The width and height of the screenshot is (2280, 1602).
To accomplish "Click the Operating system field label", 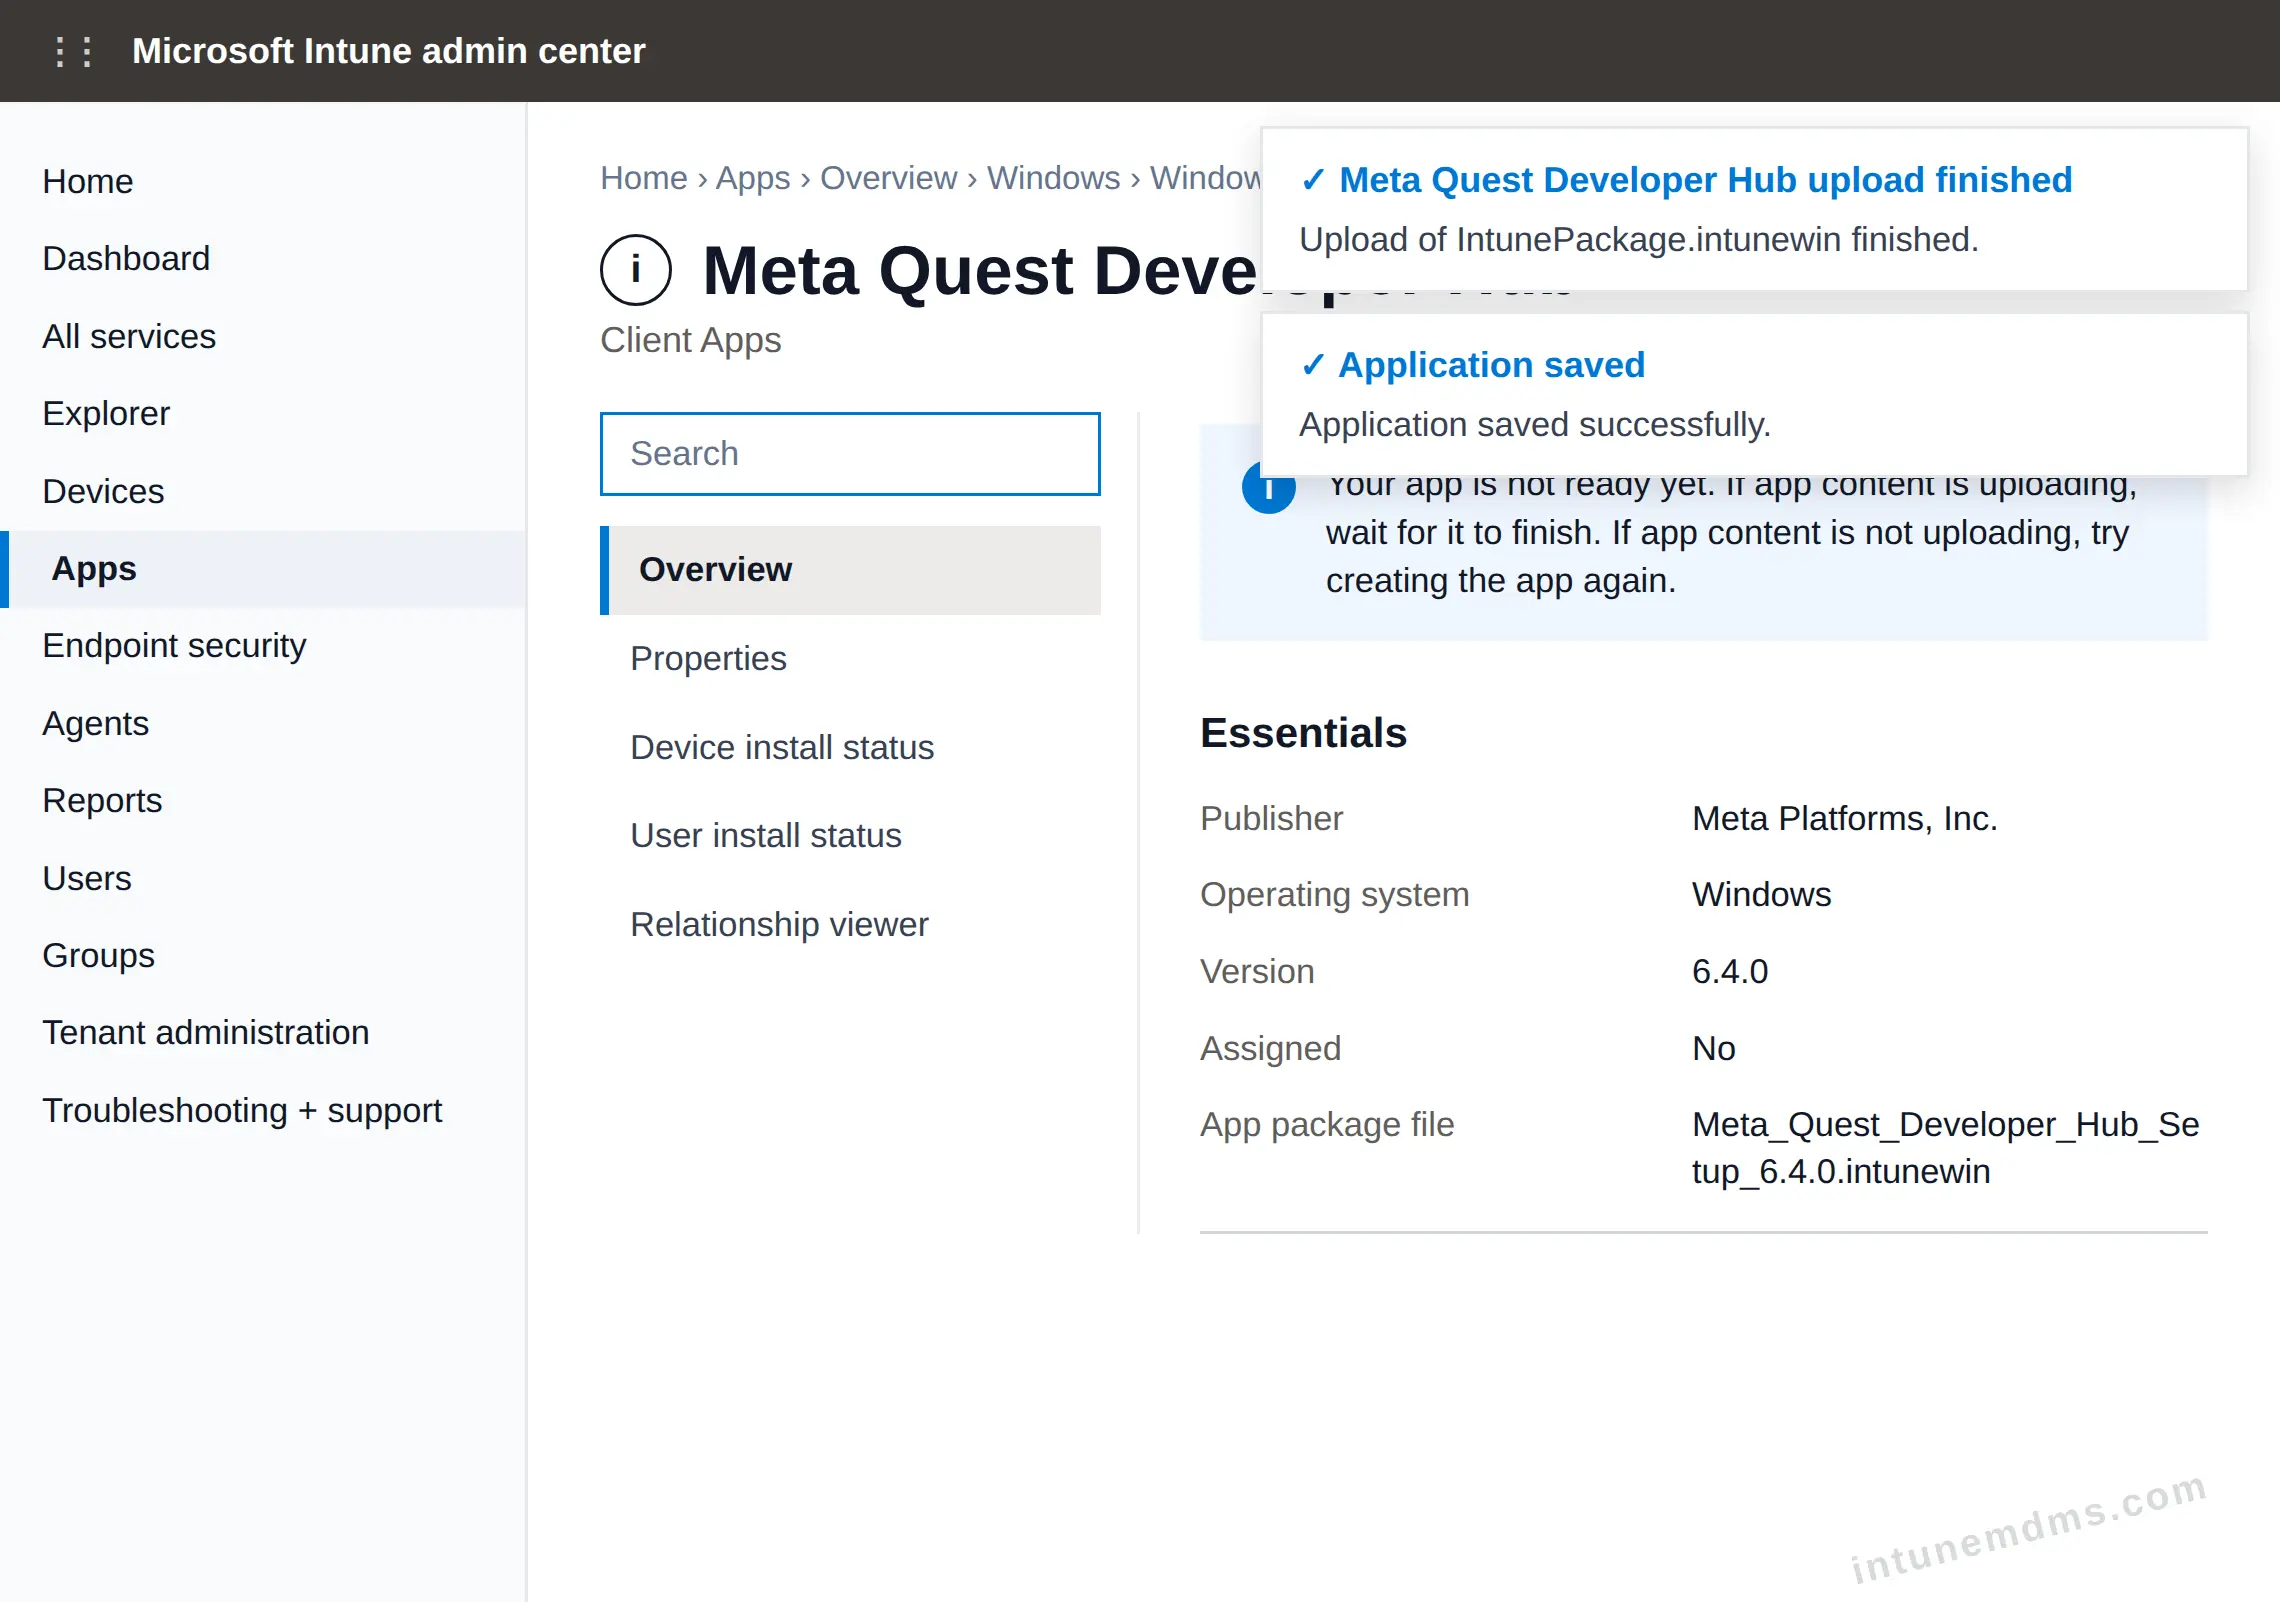I will [x=1334, y=895].
